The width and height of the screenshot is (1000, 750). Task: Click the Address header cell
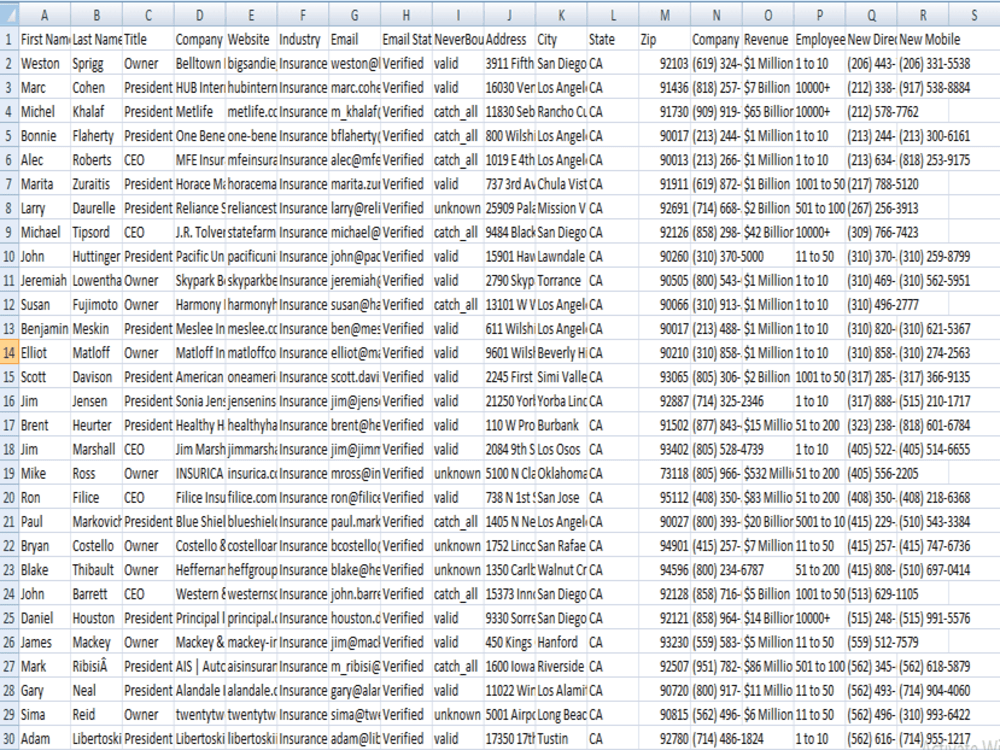coord(510,40)
